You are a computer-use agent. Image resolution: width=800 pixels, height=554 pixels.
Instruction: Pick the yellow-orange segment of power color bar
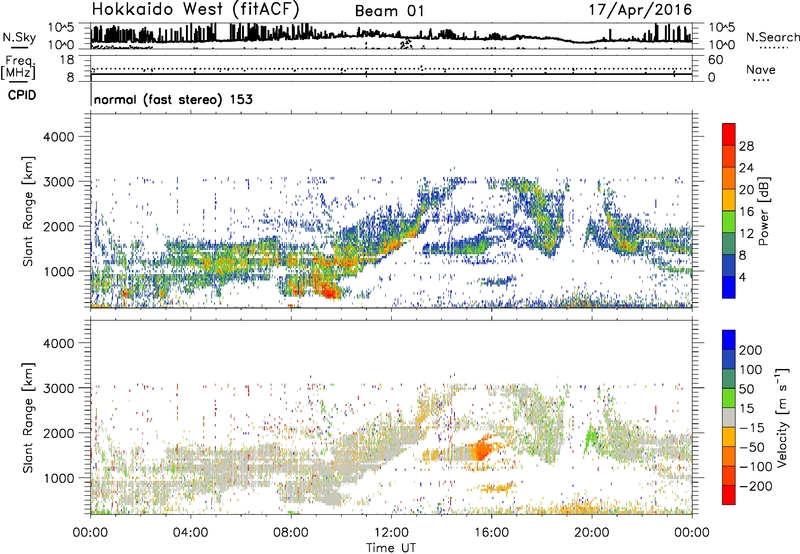coord(729,200)
